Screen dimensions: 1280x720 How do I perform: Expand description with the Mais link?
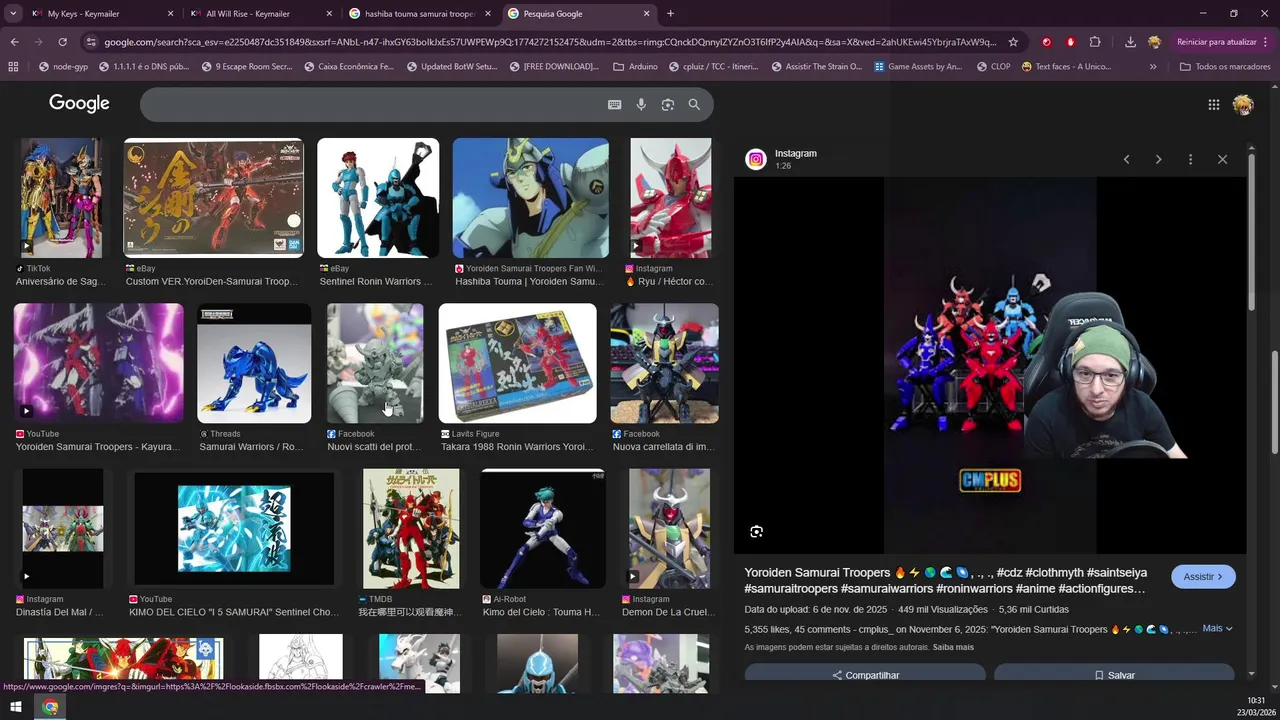click(1217, 628)
